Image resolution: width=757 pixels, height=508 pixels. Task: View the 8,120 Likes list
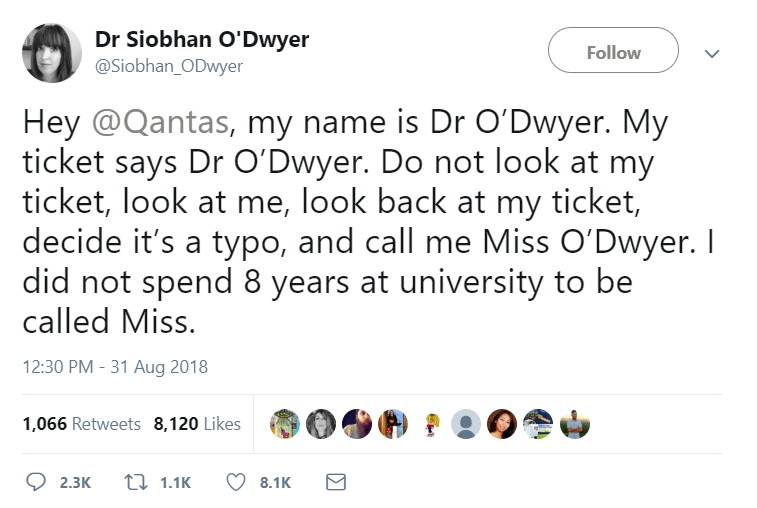tap(197, 424)
